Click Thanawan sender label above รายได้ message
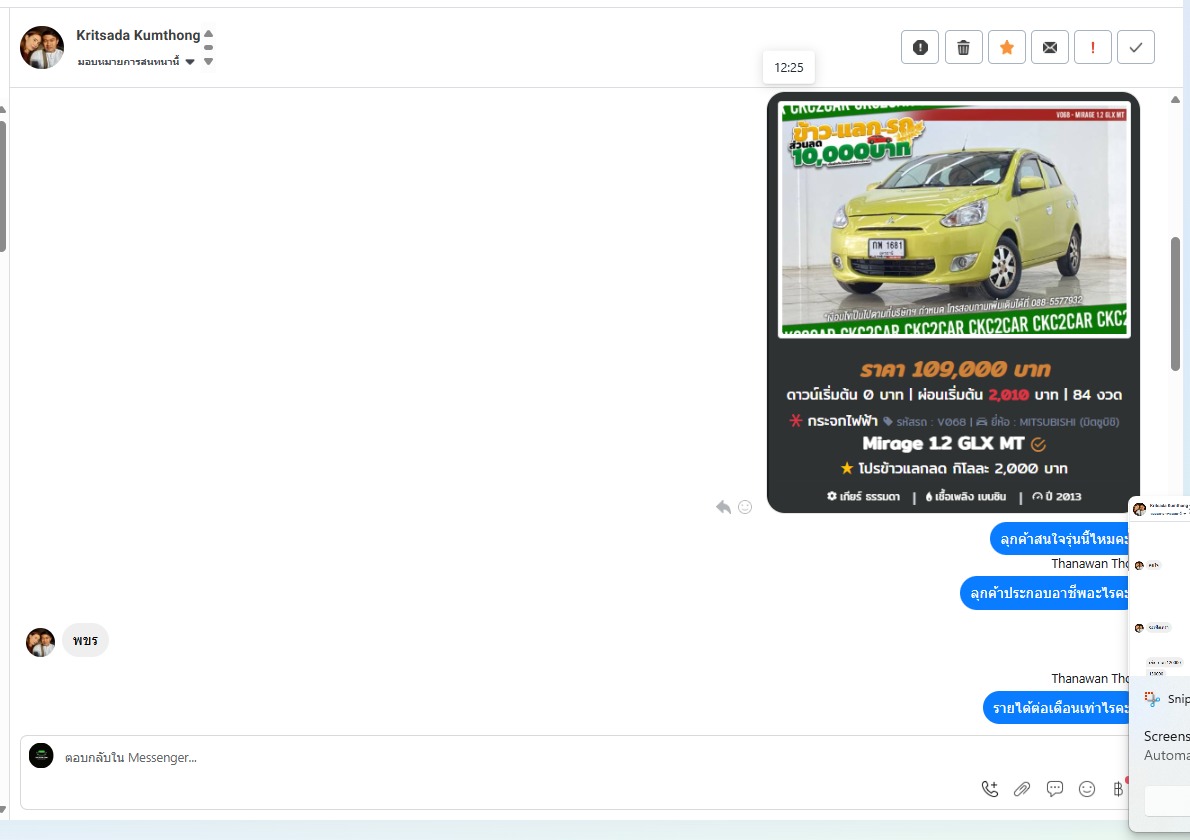This screenshot has width=1190, height=840. pyautogui.click(x=1090, y=678)
